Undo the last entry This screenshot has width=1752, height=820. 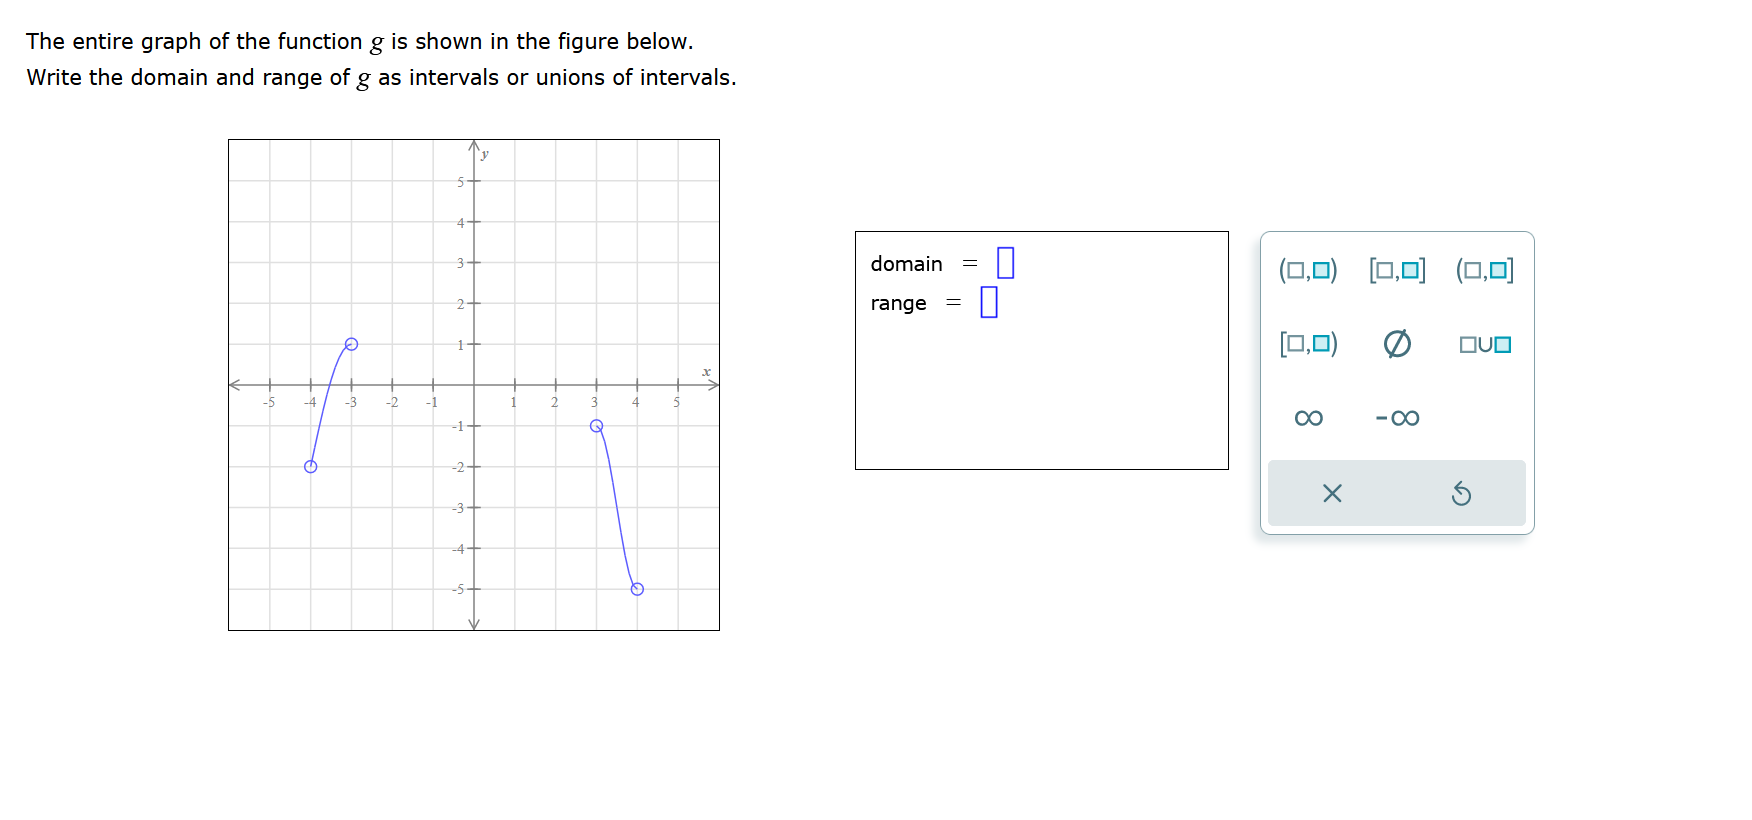[1462, 493]
